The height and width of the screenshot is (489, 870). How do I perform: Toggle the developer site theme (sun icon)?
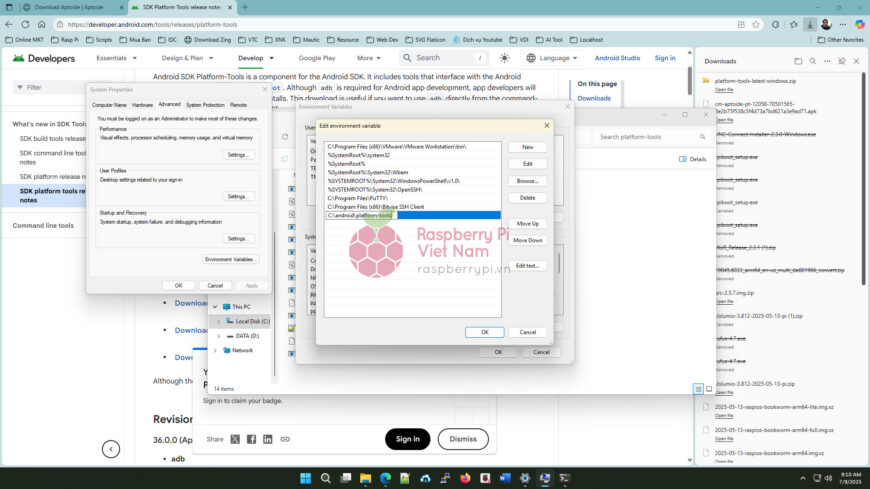point(504,58)
